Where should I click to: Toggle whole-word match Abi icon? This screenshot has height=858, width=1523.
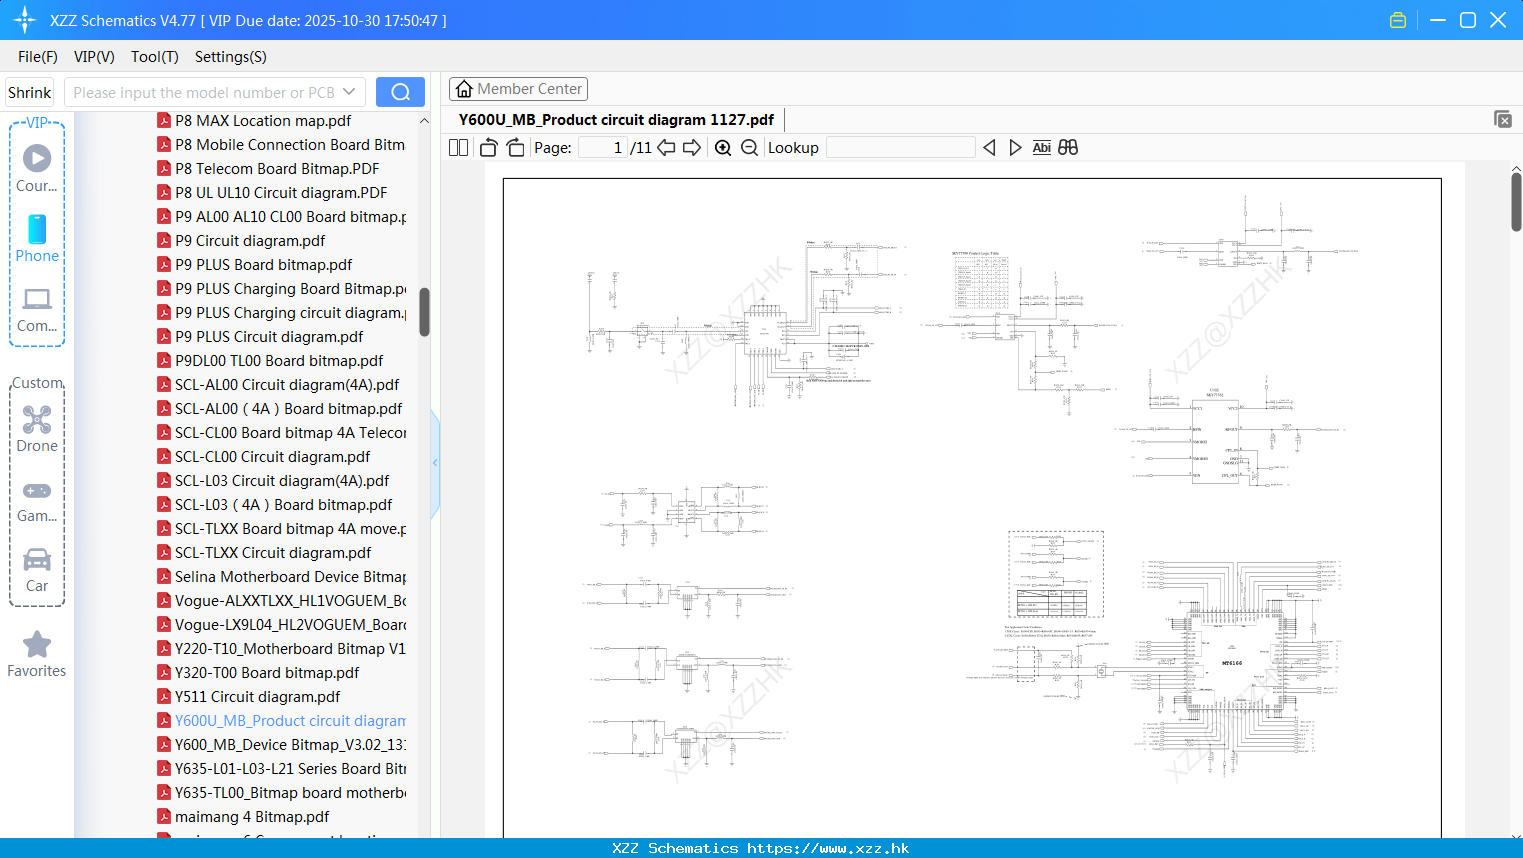(1041, 148)
